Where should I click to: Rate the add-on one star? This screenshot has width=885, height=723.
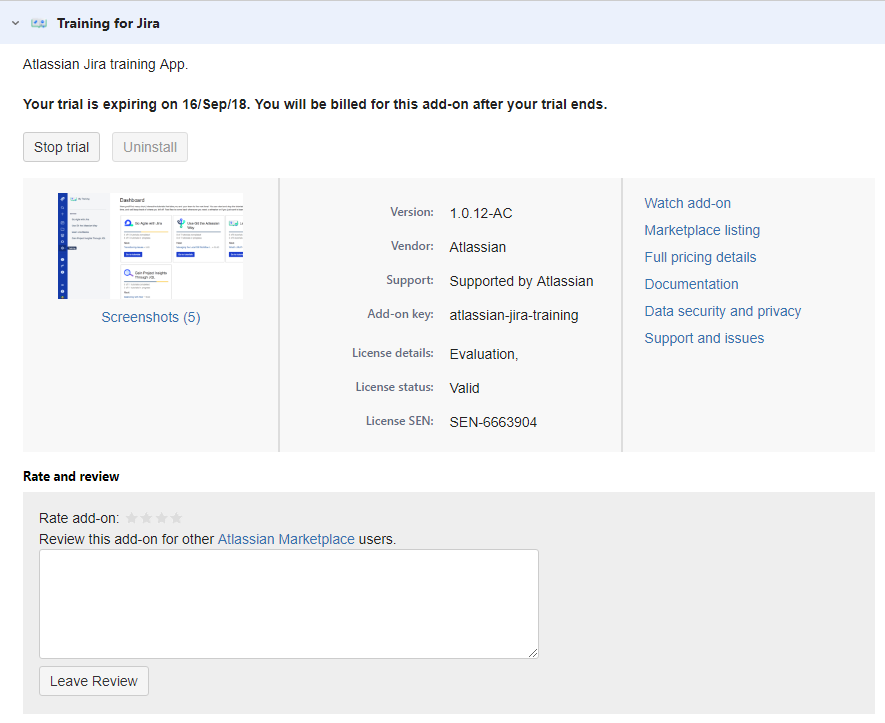[132, 518]
